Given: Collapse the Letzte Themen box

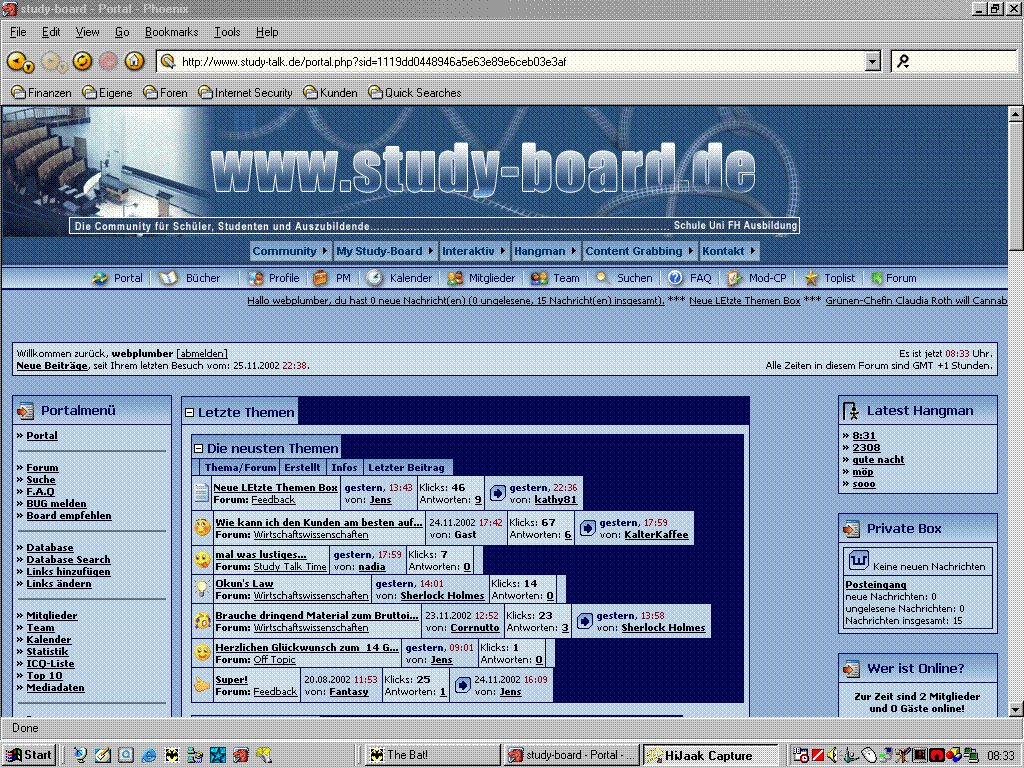Looking at the screenshot, I should click(x=189, y=412).
